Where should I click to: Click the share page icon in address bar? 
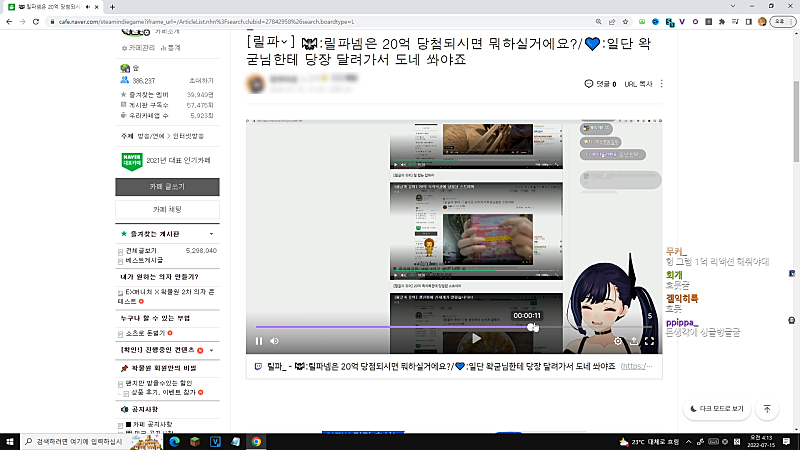point(612,21)
